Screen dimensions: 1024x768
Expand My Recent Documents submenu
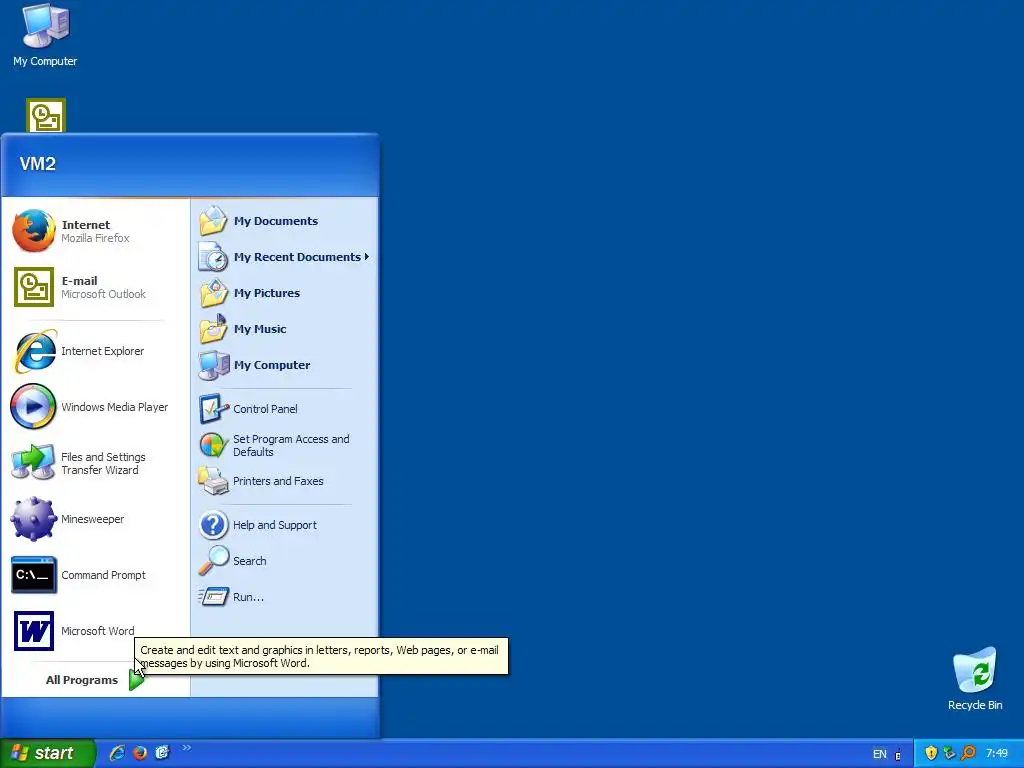(284, 257)
